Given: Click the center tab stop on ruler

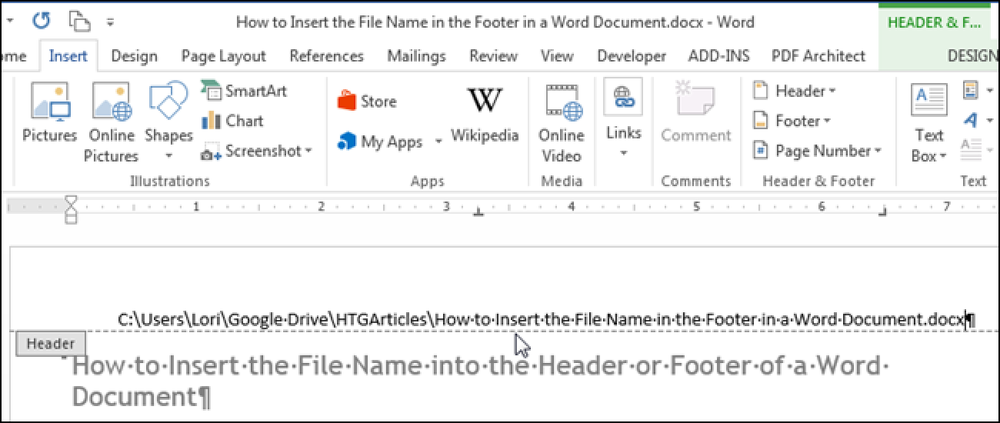Looking at the screenshot, I should (478, 212).
